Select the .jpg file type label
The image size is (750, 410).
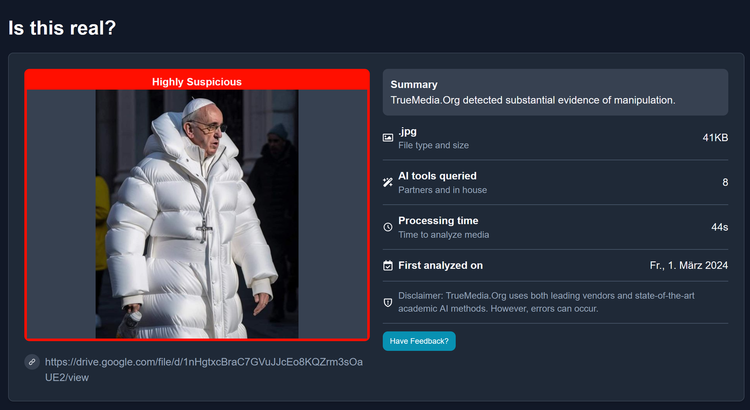point(407,132)
